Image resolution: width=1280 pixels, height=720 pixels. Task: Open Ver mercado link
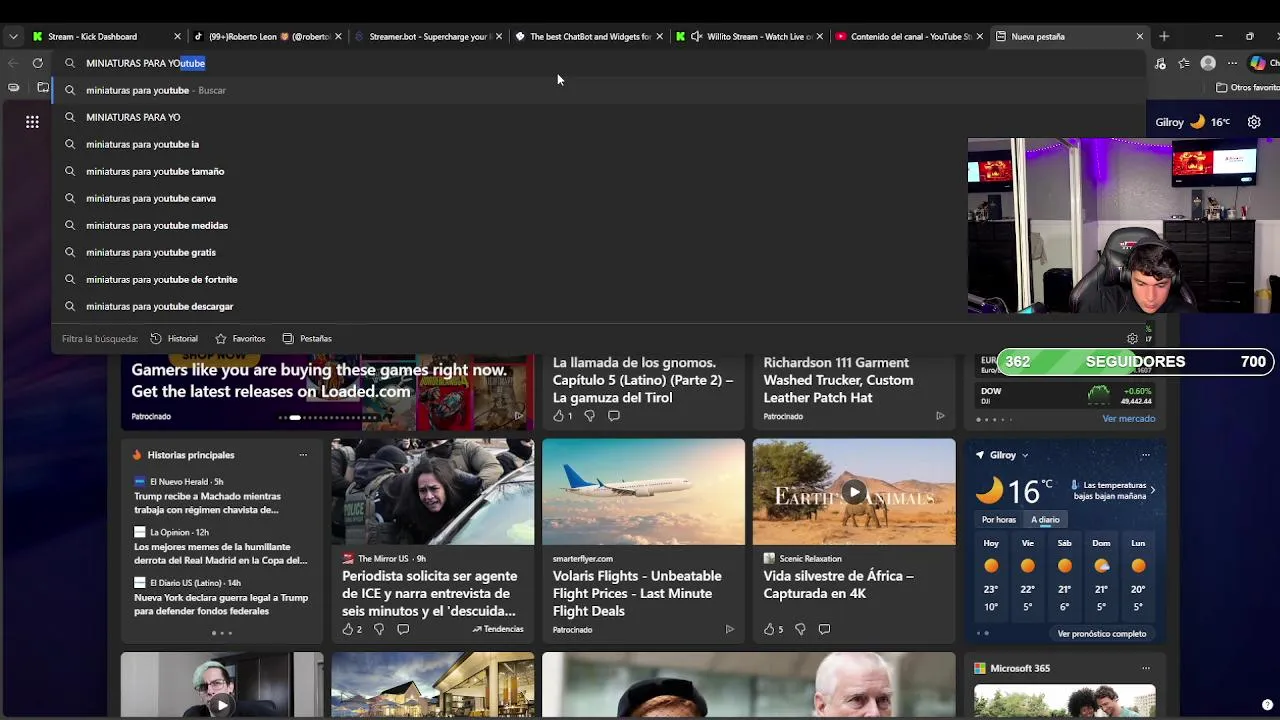pos(1129,419)
